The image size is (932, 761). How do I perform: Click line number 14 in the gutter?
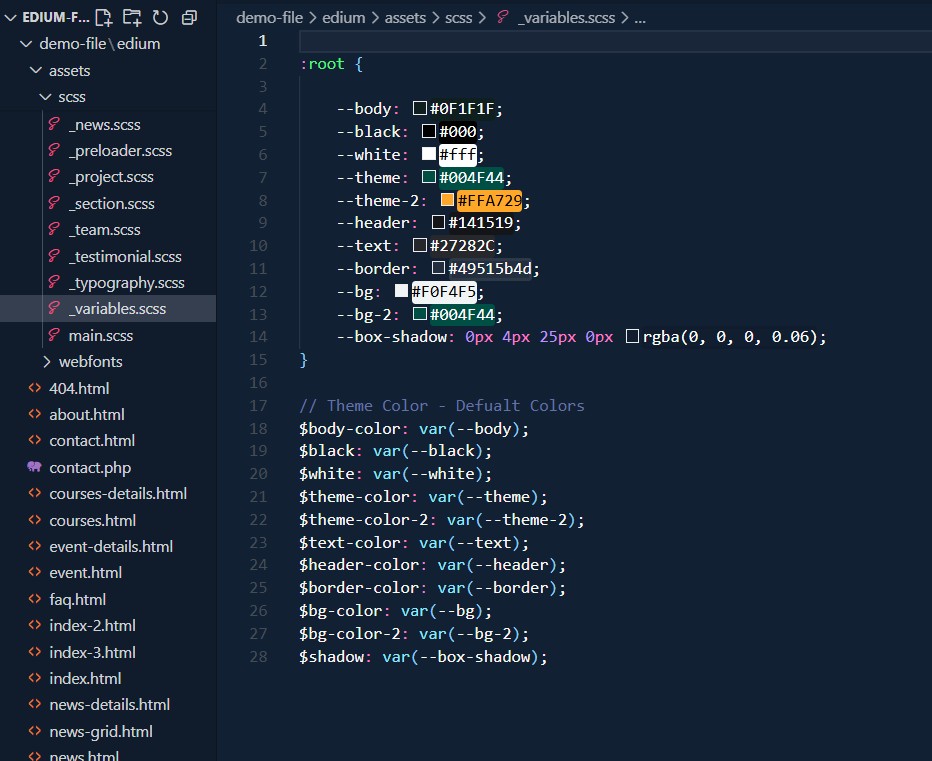[x=258, y=337]
